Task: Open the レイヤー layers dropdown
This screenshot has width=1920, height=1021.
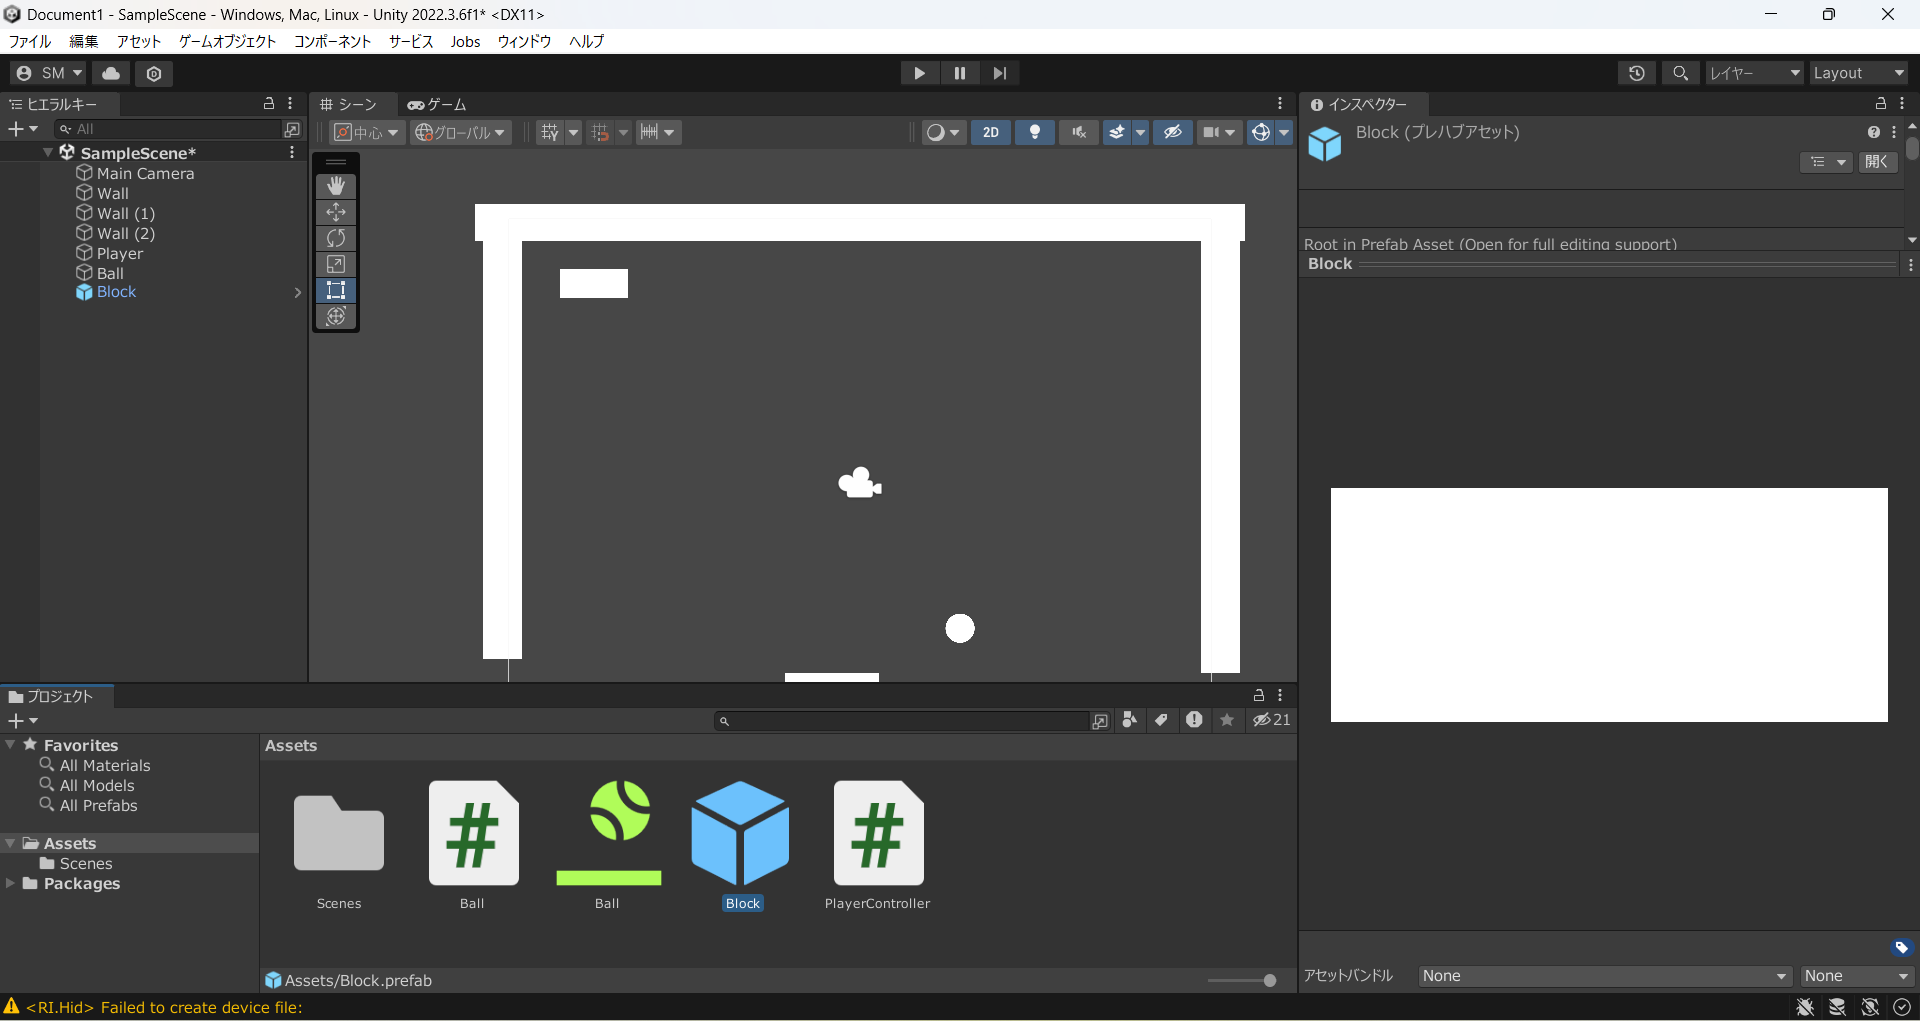Action: coord(1753,73)
